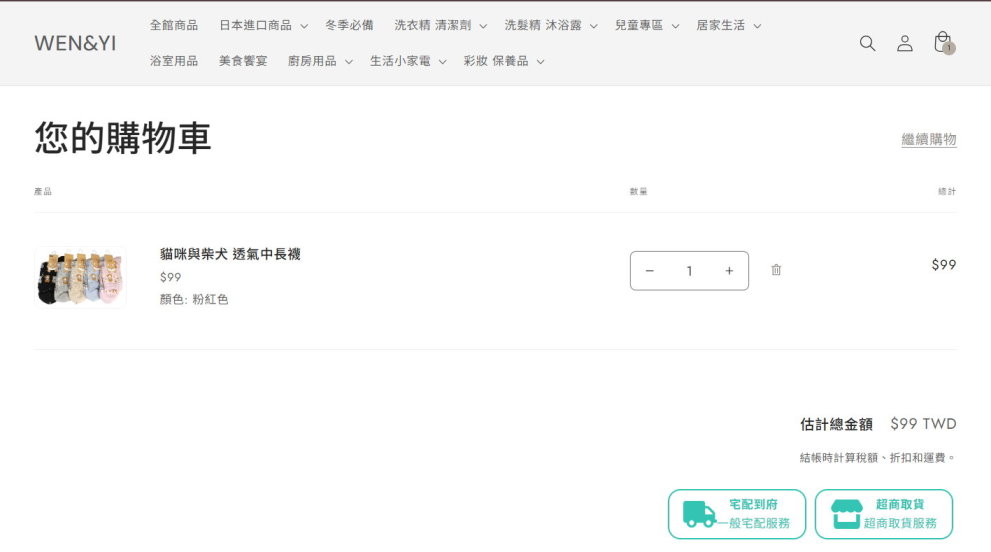Expand the 日本進口商品 dropdown menu
Screen dimensions: 991x552
pos(263,25)
